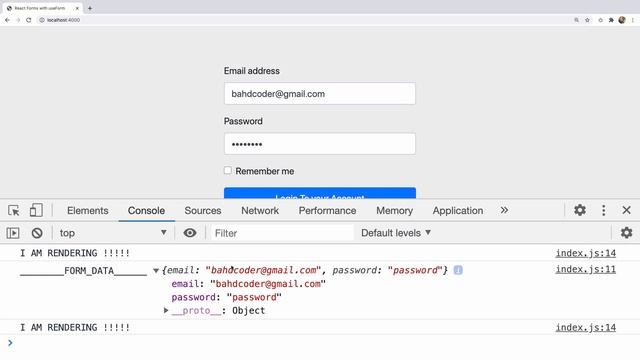Image resolution: width=640 pixels, height=360 pixels.
Task: Focus the console Filter field
Action: (x=282, y=233)
